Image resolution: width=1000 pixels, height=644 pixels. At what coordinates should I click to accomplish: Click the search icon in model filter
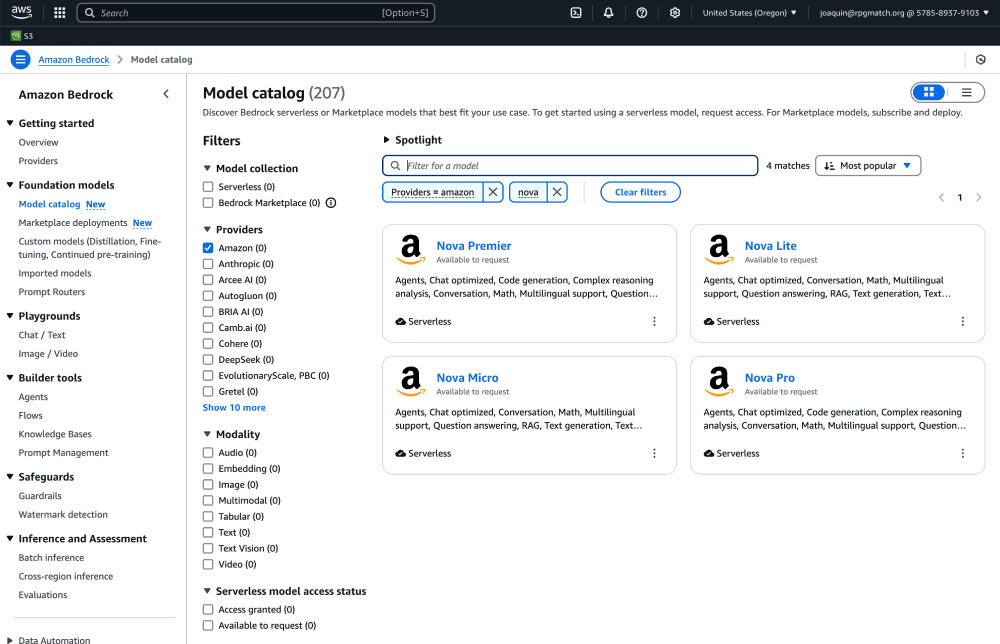(395, 166)
